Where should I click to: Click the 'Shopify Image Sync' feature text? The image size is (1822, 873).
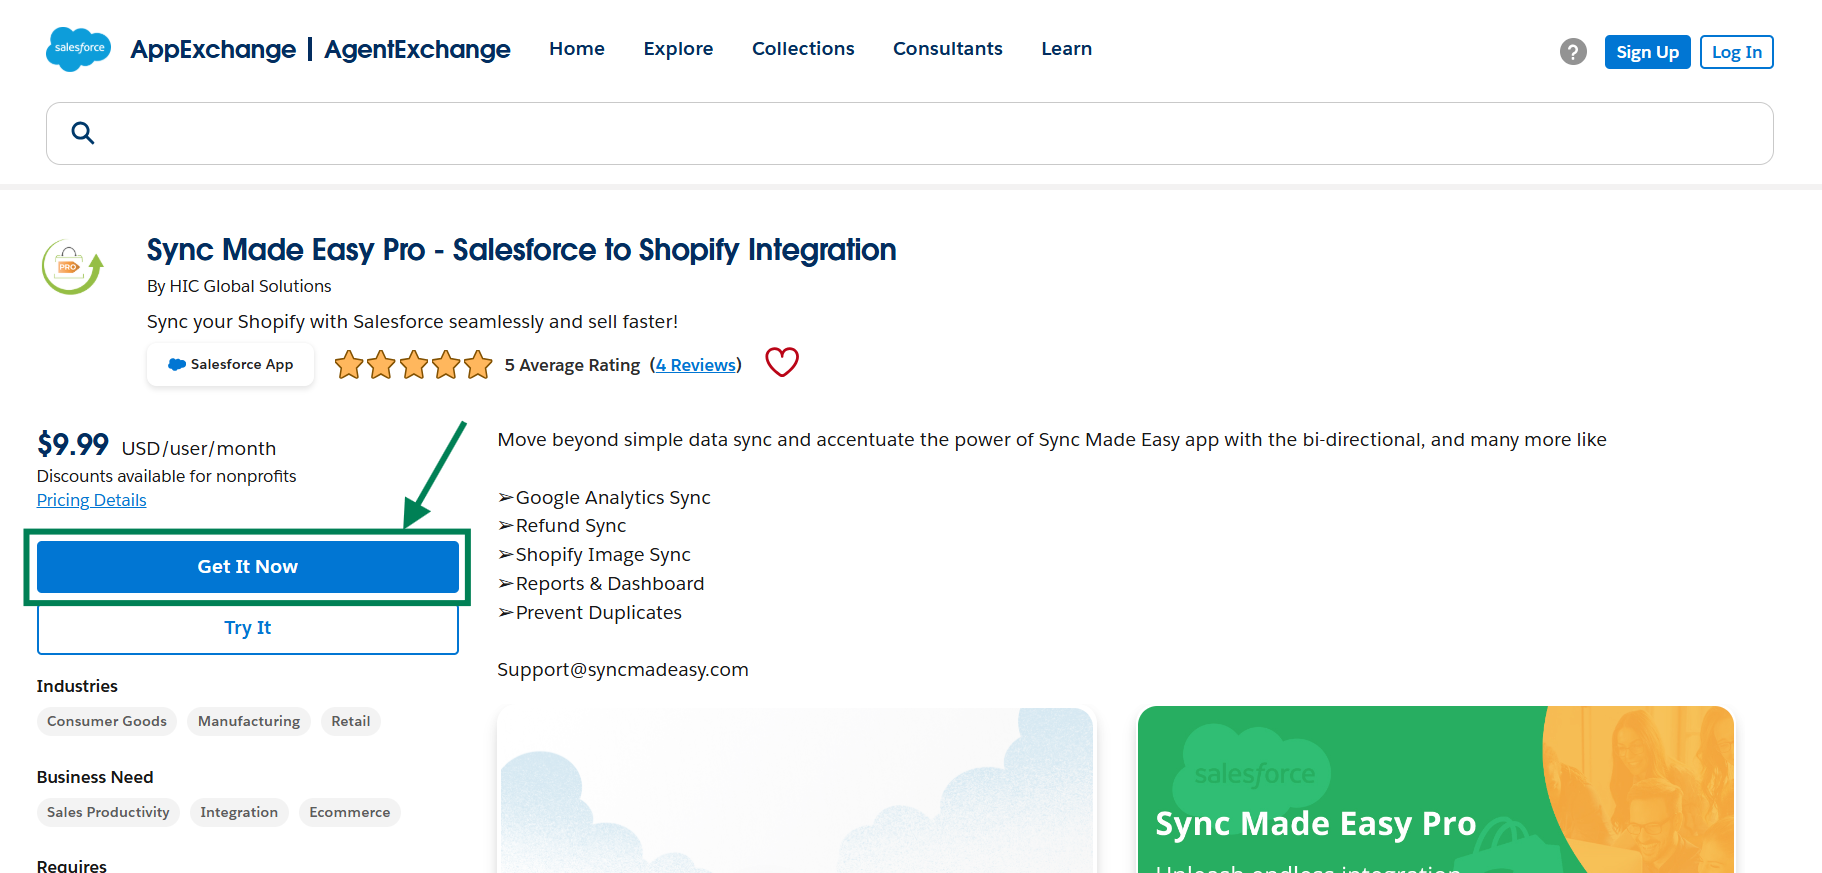click(x=603, y=555)
